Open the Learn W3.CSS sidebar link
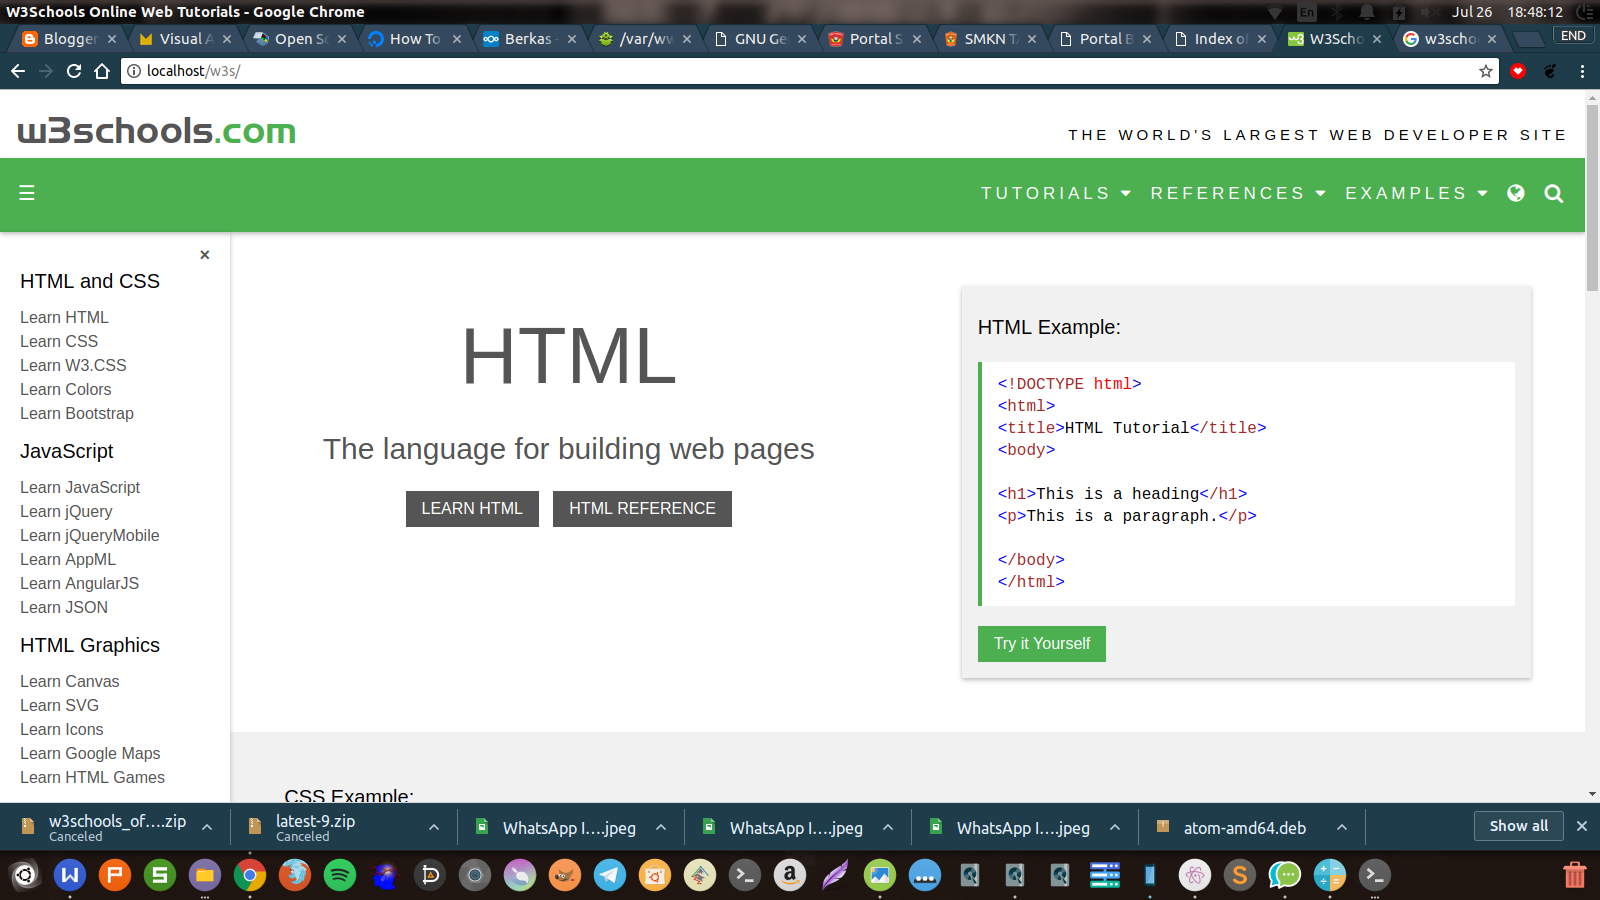The height and width of the screenshot is (900, 1600). (x=73, y=365)
